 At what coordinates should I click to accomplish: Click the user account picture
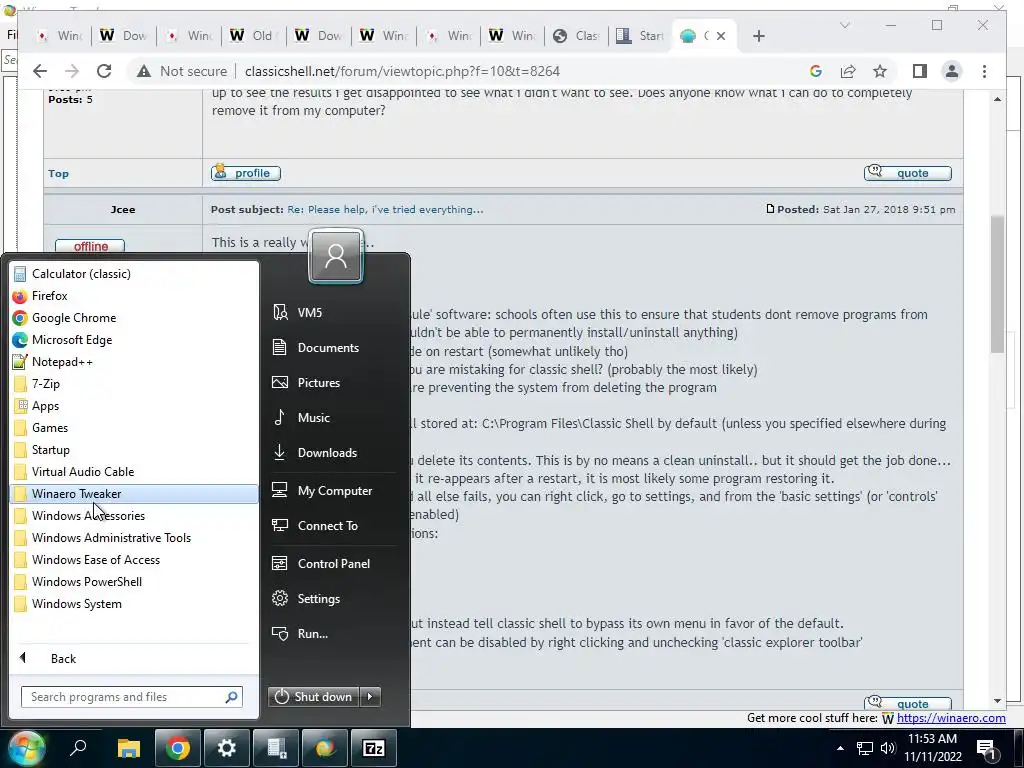tap(336, 256)
